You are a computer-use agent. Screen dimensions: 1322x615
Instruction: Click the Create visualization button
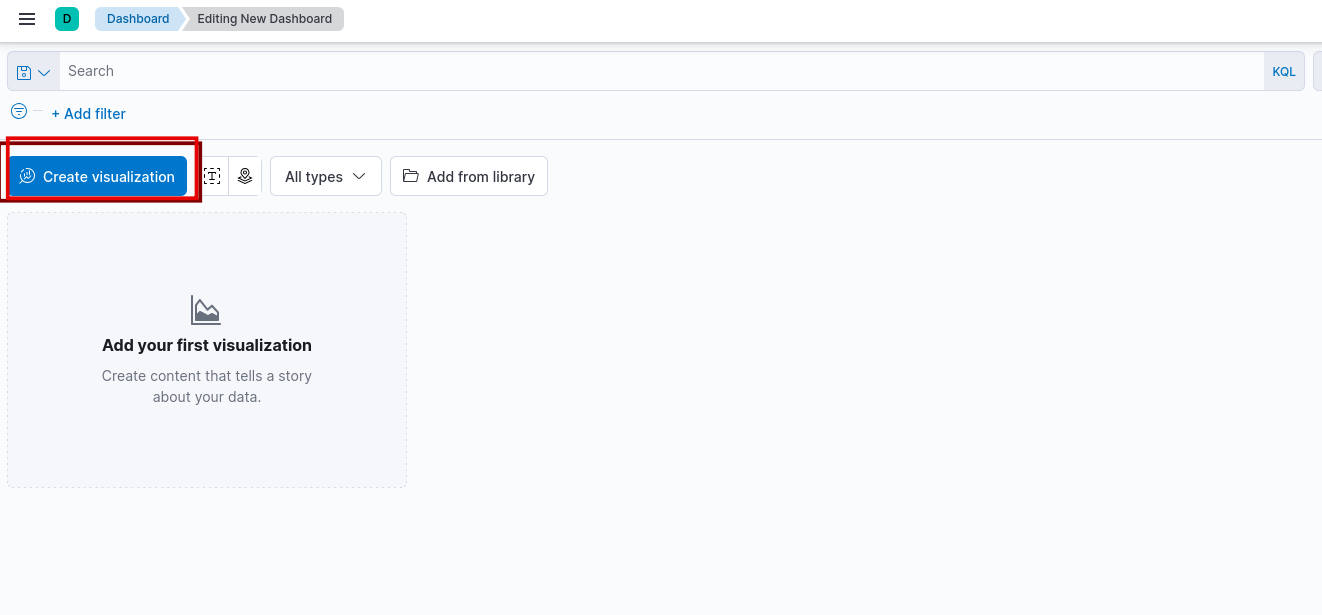pos(108,176)
